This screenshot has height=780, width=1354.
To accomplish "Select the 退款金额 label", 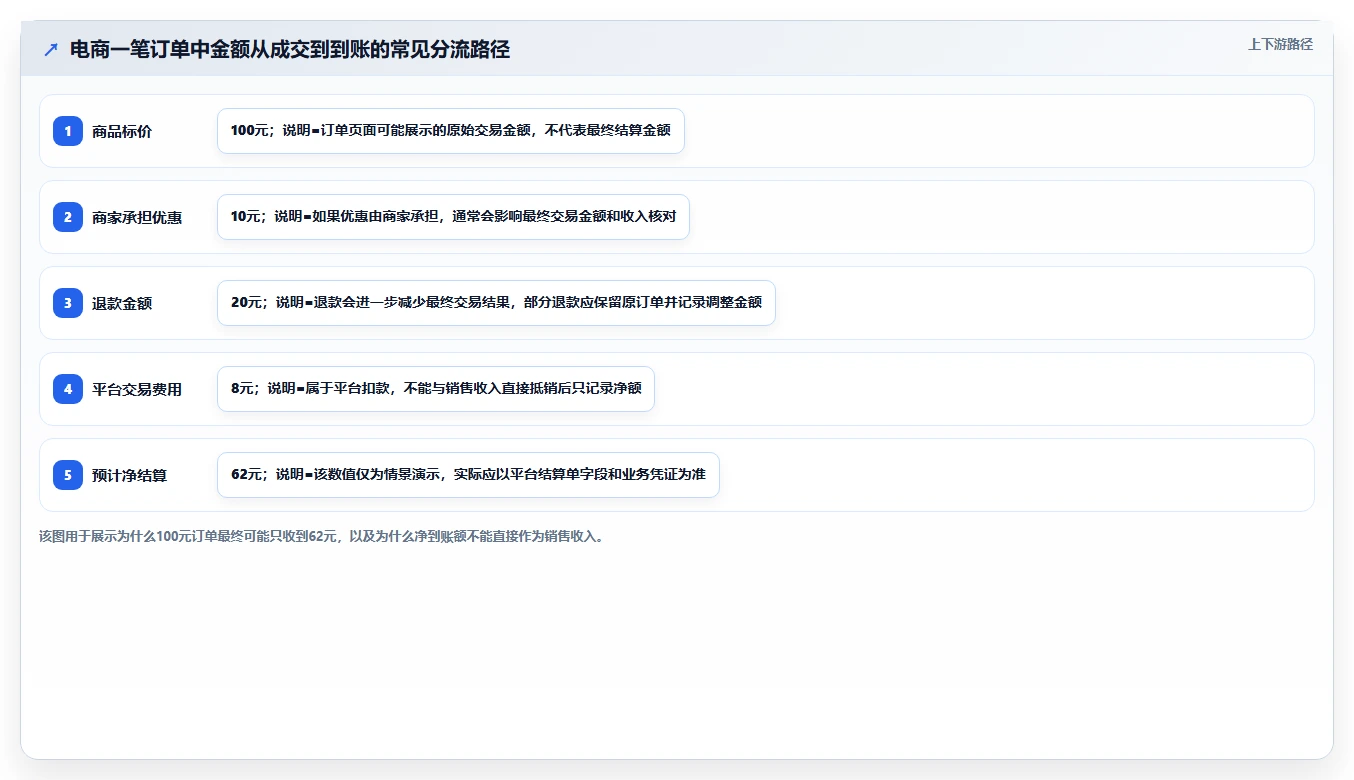I will pos(122,303).
